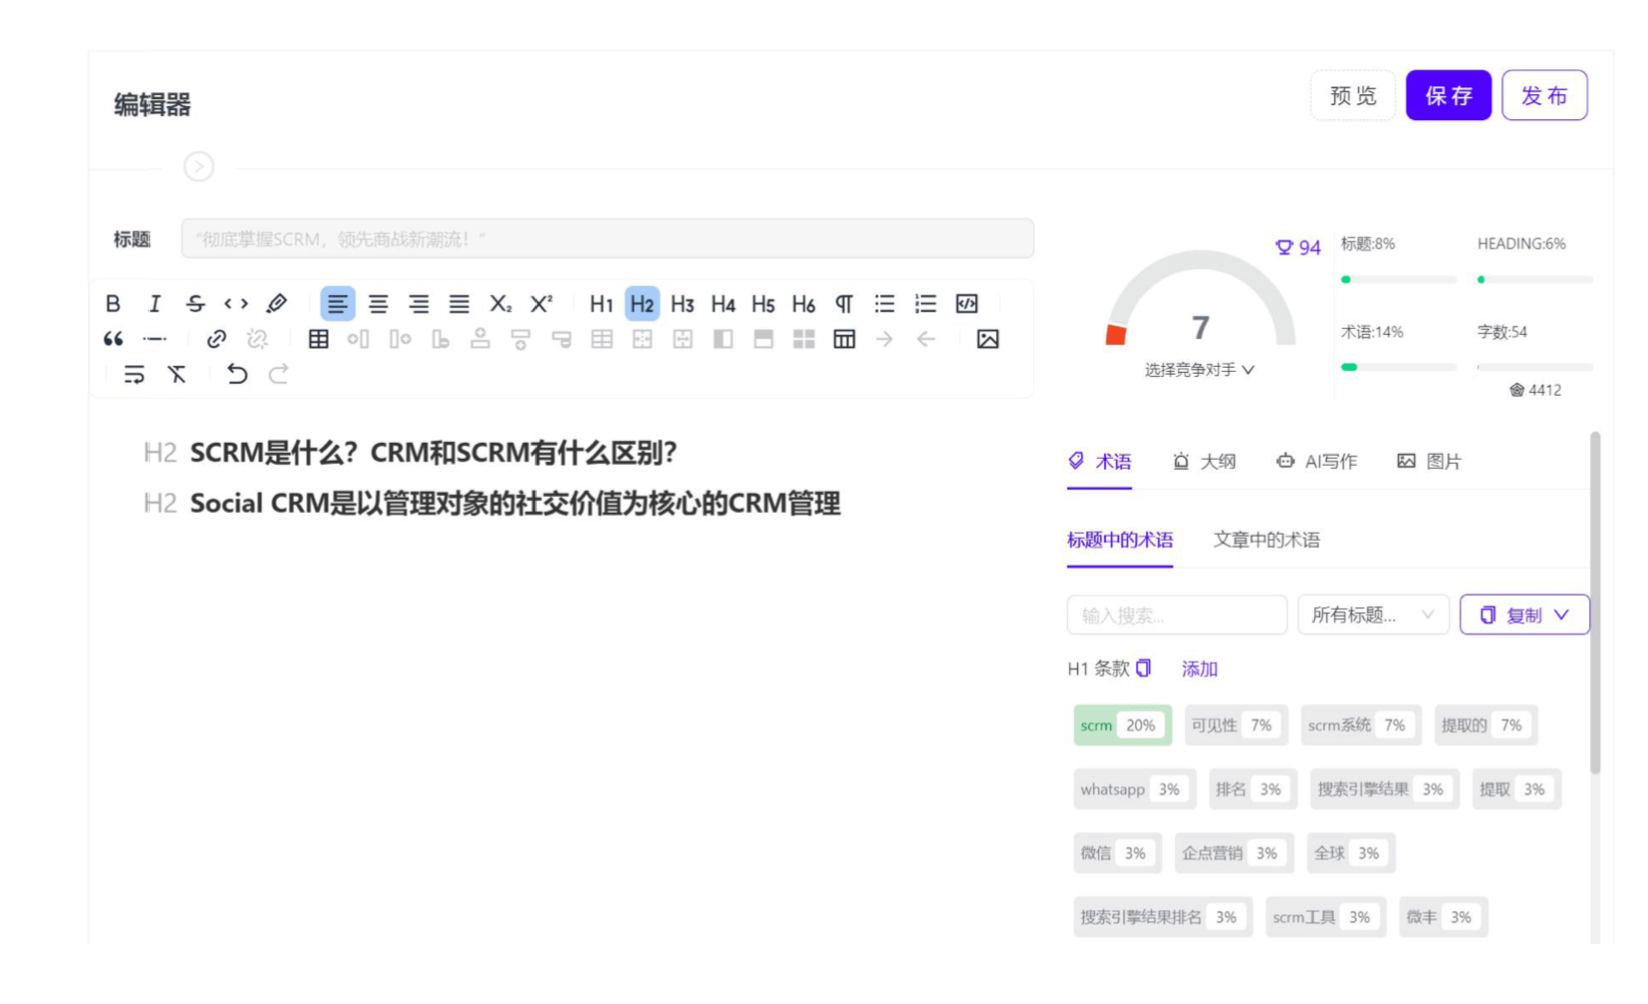This screenshot has width=1648, height=1004.
Task: Click the 添加 link
Action: point(1199,669)
